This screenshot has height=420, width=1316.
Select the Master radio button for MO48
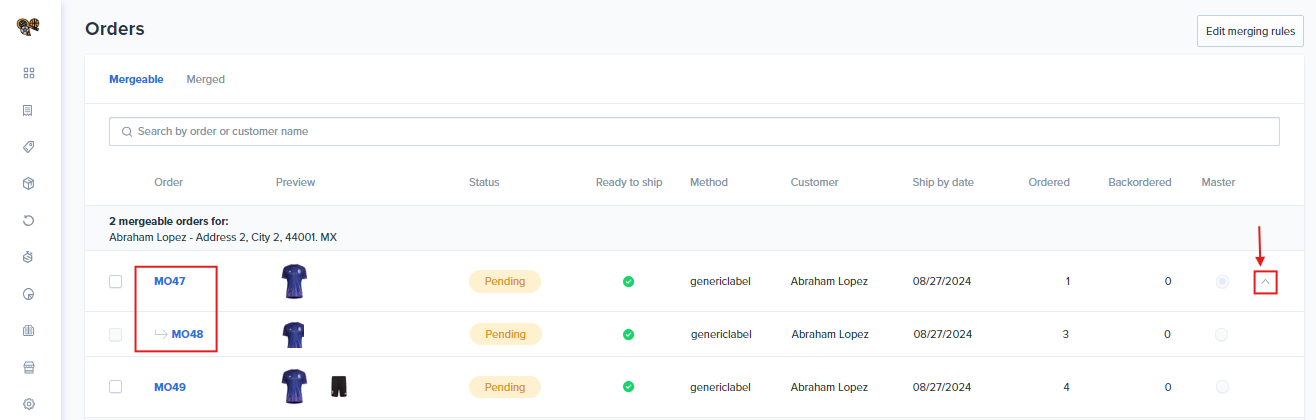coord(1221,335)
